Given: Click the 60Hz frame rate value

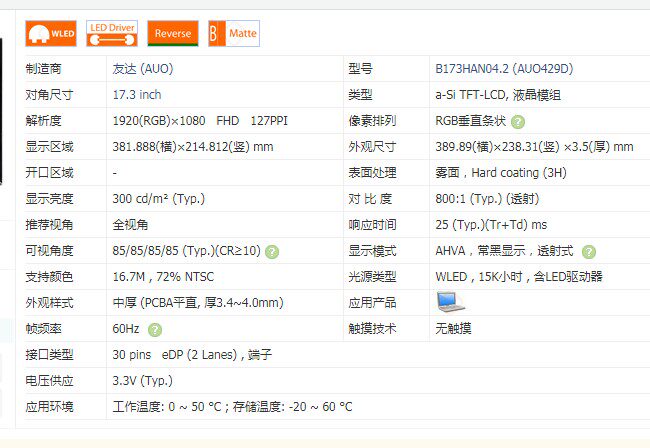Looking at the screenshot, I should point(126,329).
